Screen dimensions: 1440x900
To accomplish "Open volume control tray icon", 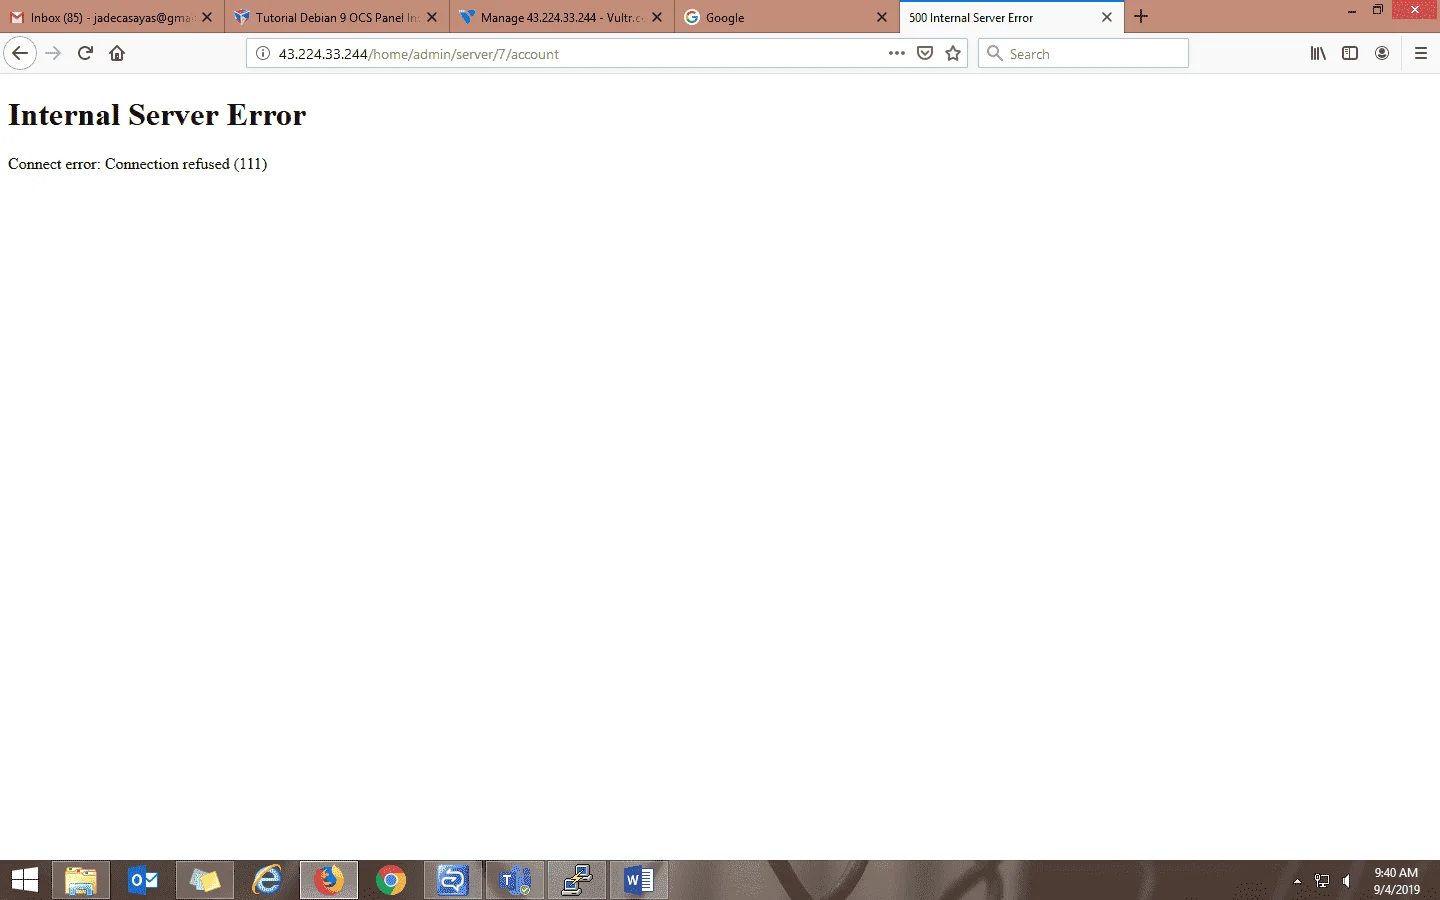I will pyautogui.click(x=1347, y=881).
